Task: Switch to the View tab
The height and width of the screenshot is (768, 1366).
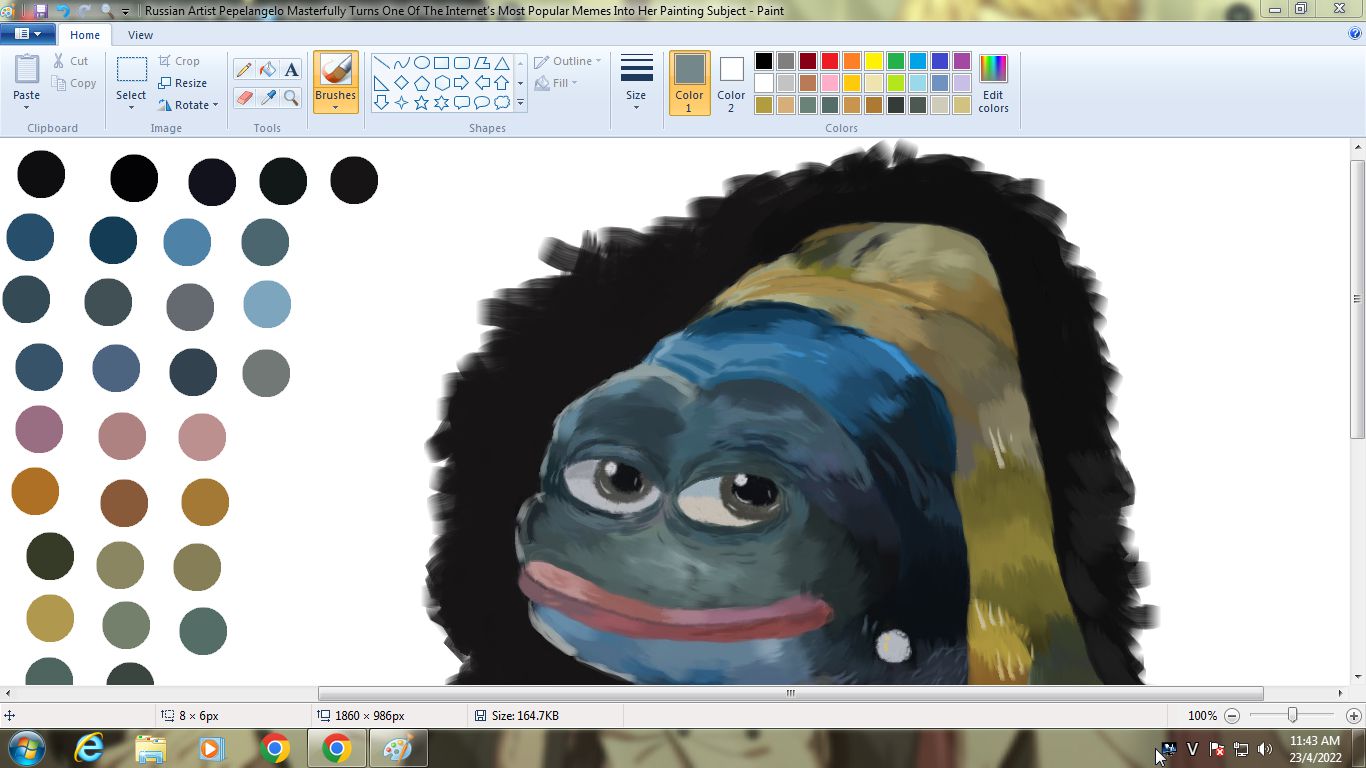Action: pyautogui.click(x=140, y=35)
